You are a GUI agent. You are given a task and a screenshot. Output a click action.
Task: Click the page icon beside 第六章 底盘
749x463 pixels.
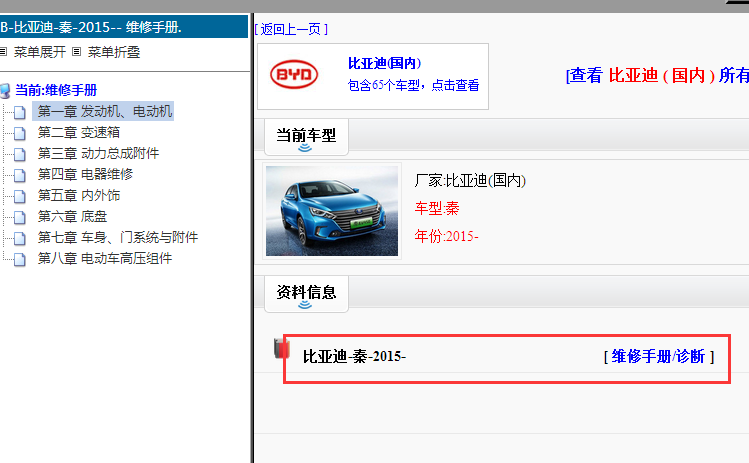pyautogui.click(x=20, y=217)
